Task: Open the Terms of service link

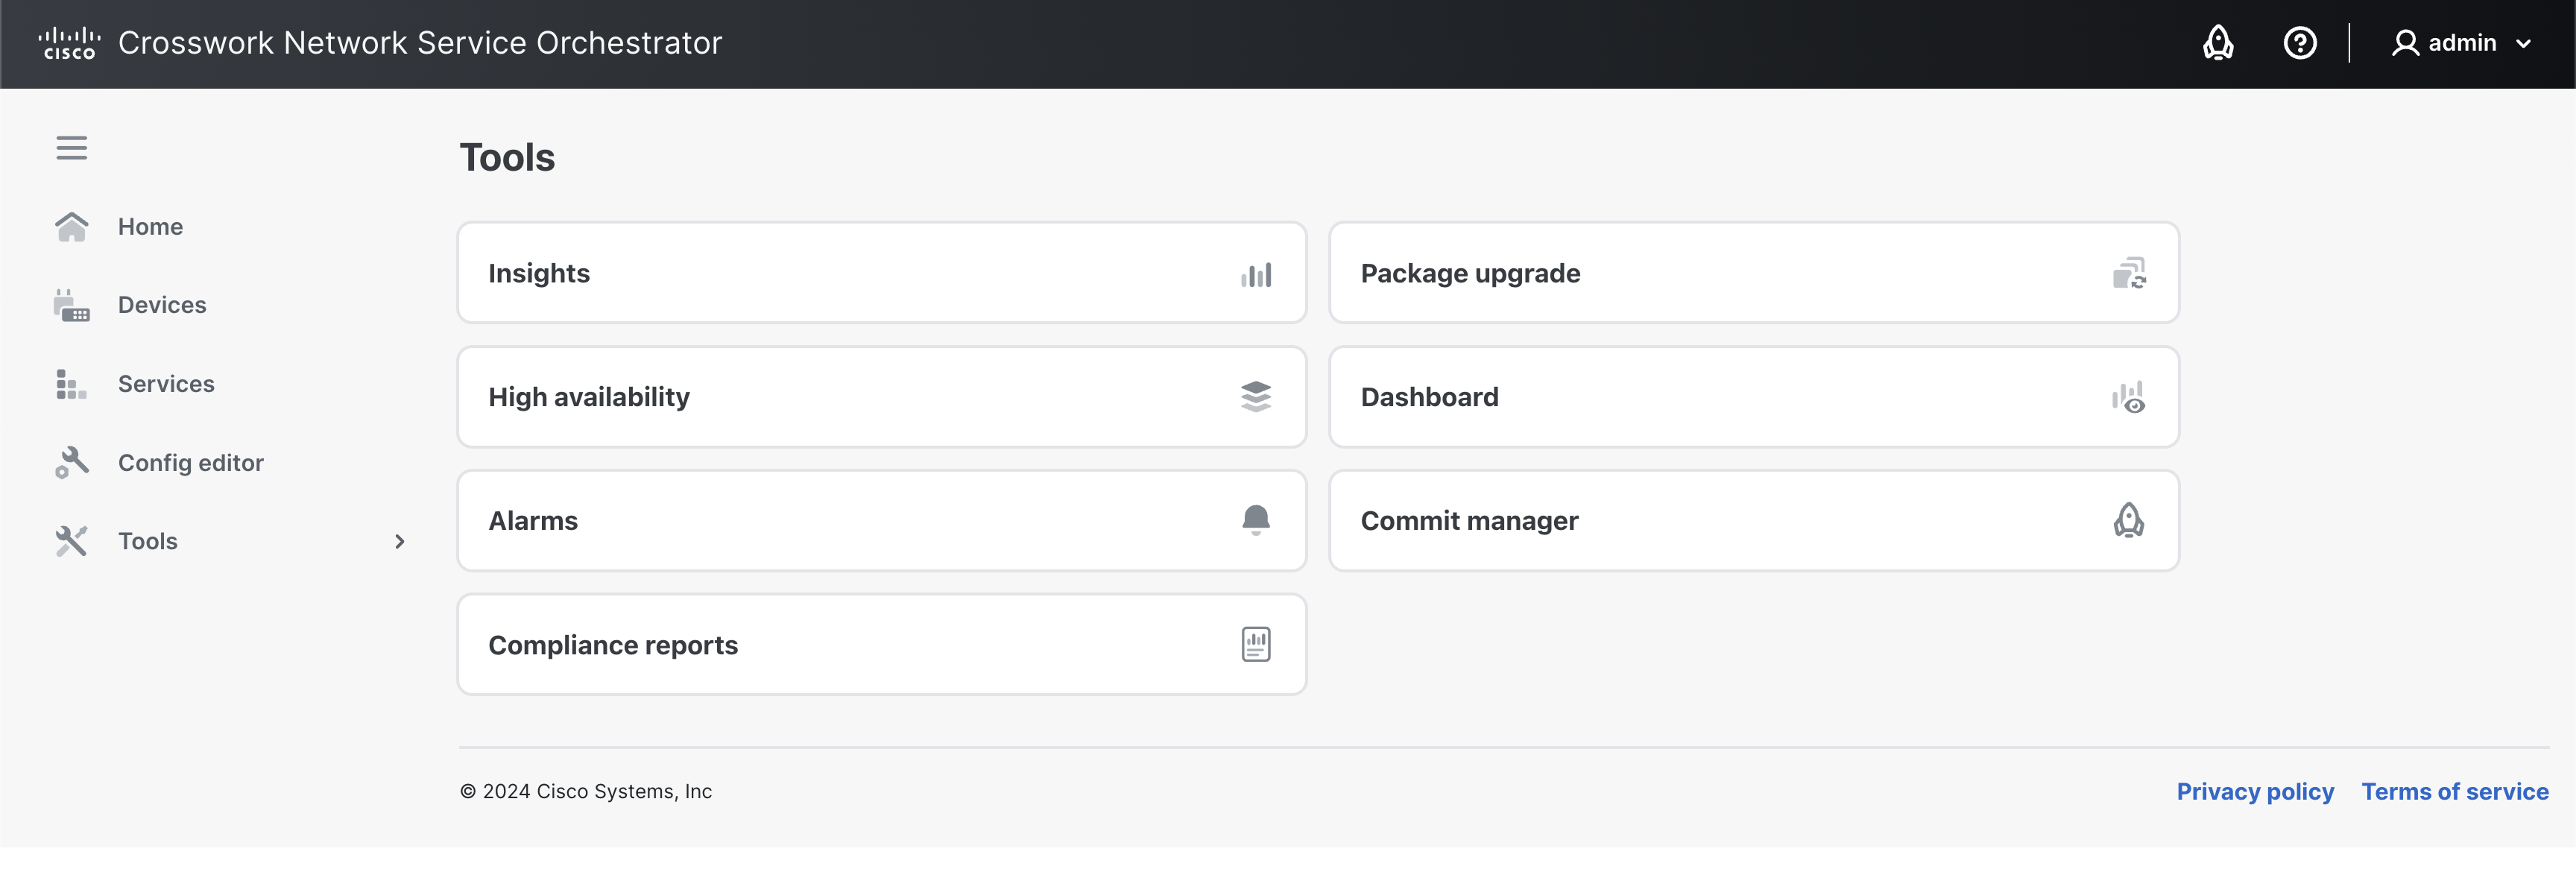Action: (2455, 791)
